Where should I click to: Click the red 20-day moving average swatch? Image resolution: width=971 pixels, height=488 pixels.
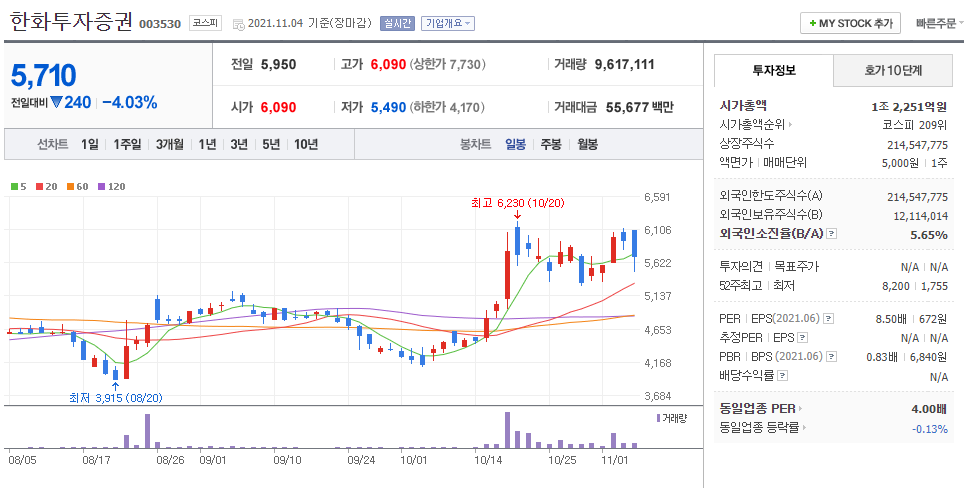tap(40, 186)
